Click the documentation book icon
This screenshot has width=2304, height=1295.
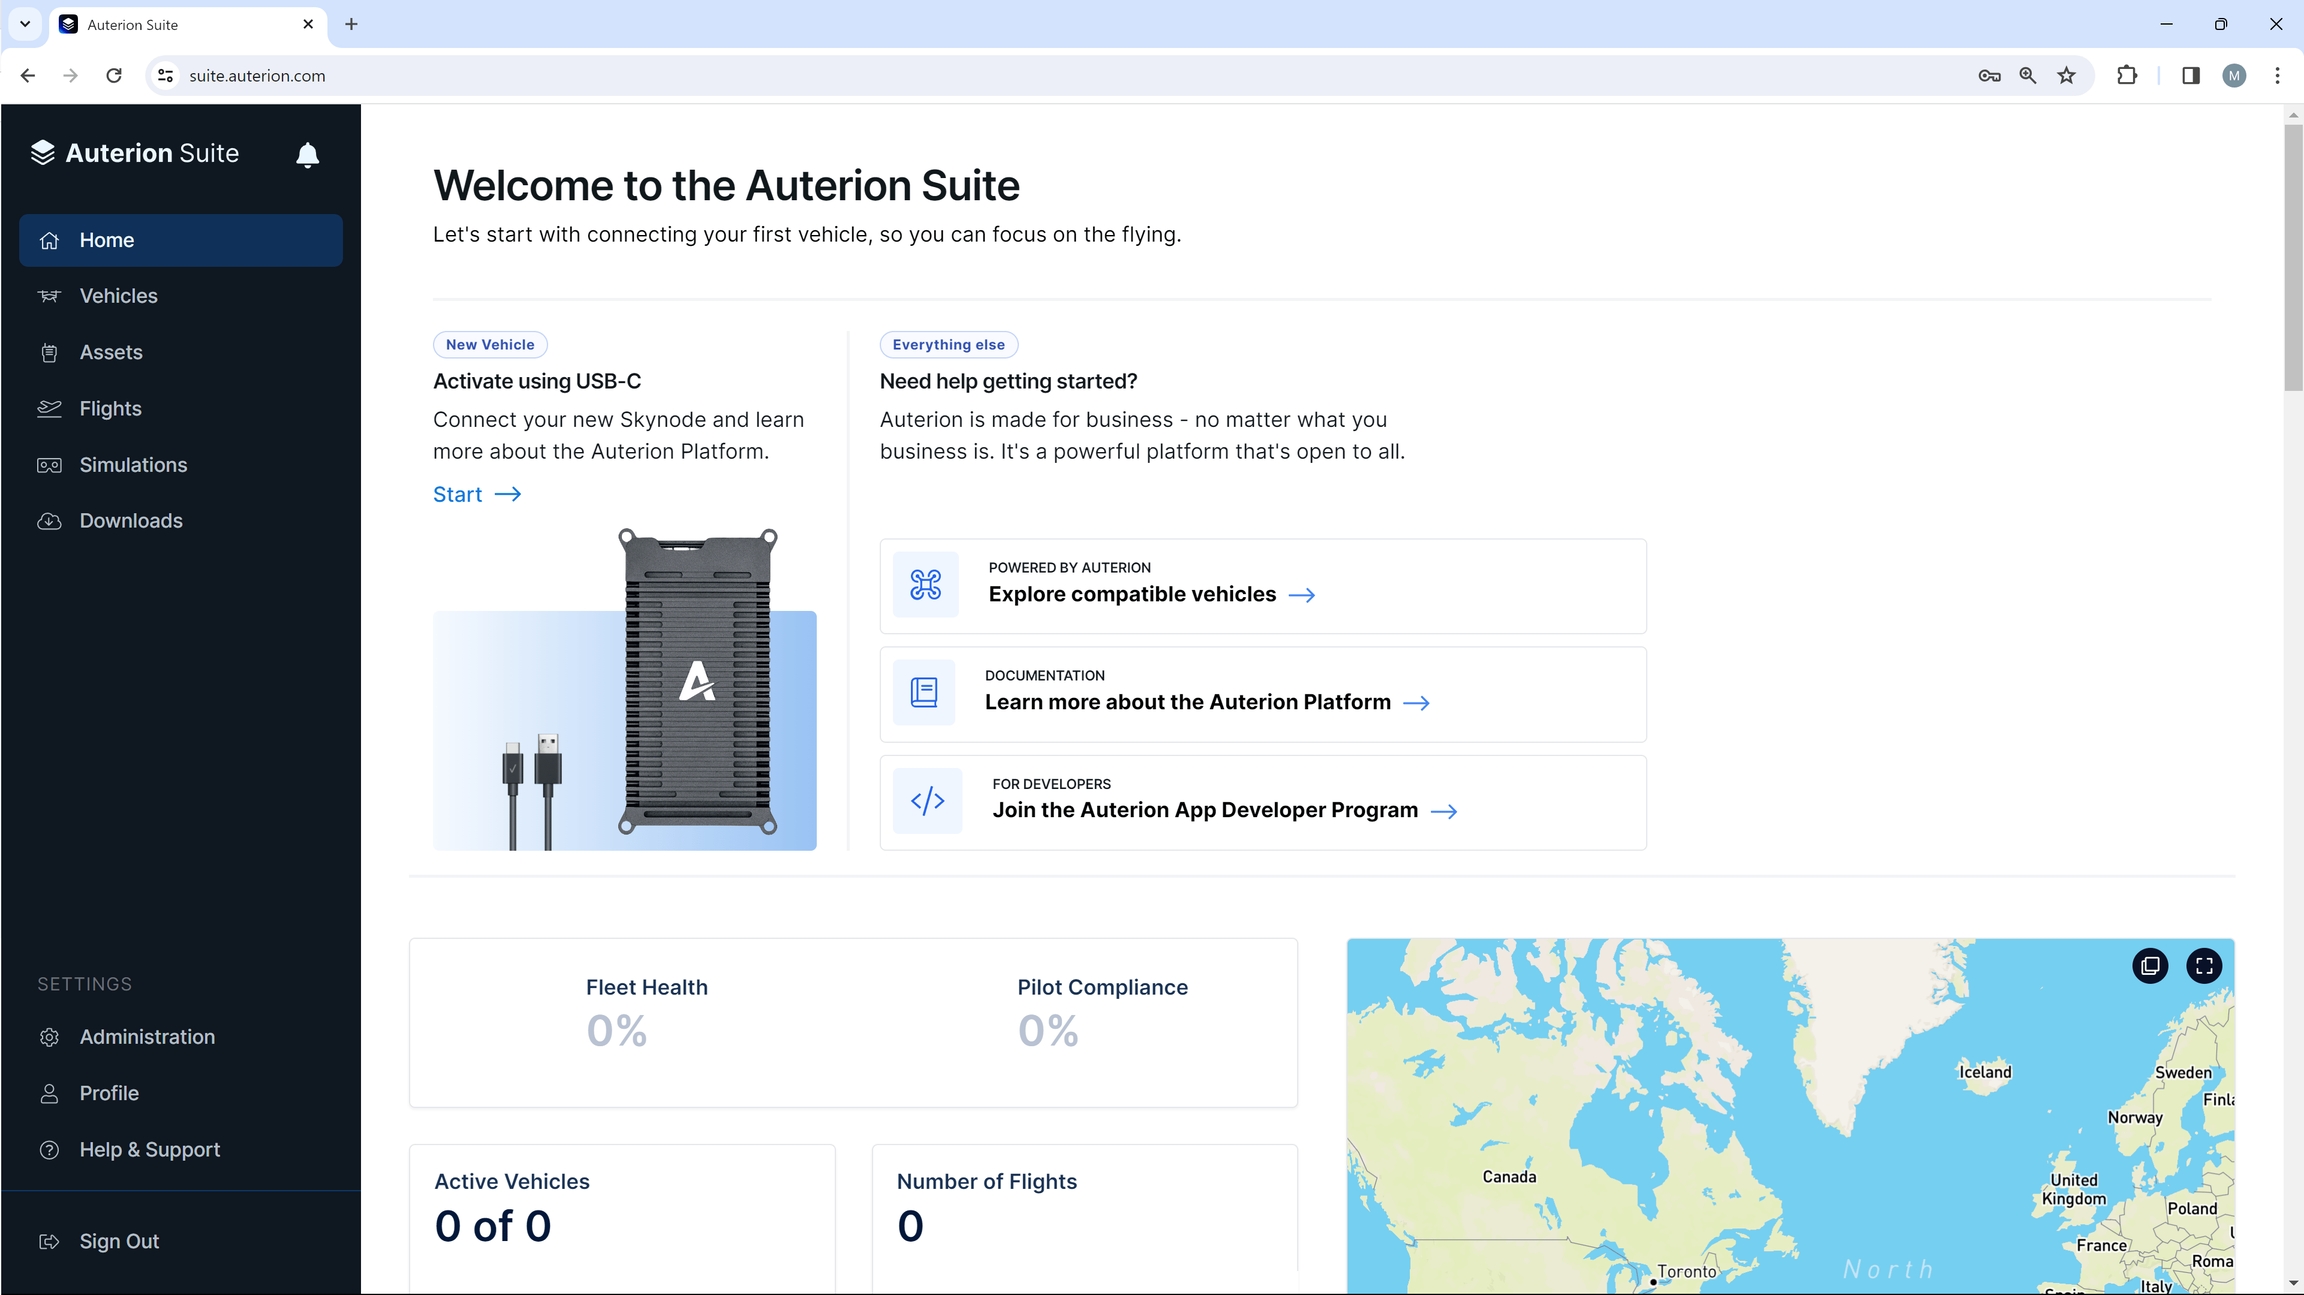pyautogui.click(x=924, y=692)
